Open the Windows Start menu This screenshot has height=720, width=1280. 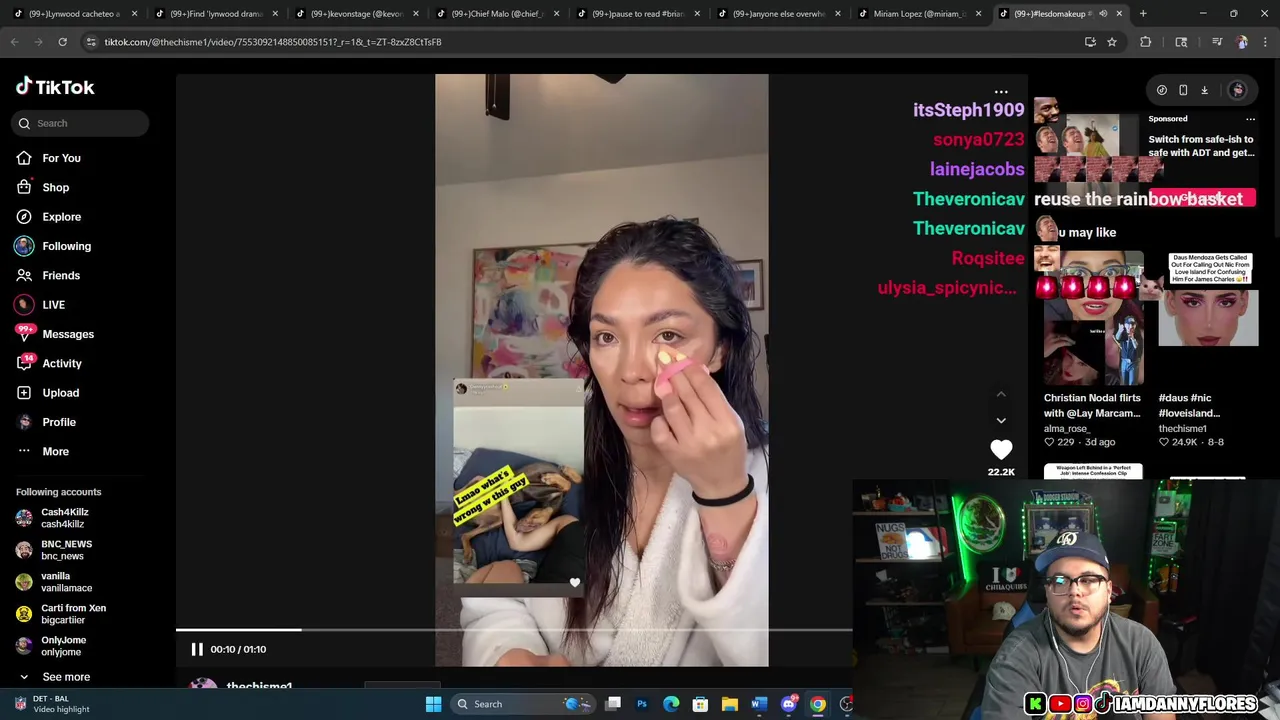click(x=433, y=704)
